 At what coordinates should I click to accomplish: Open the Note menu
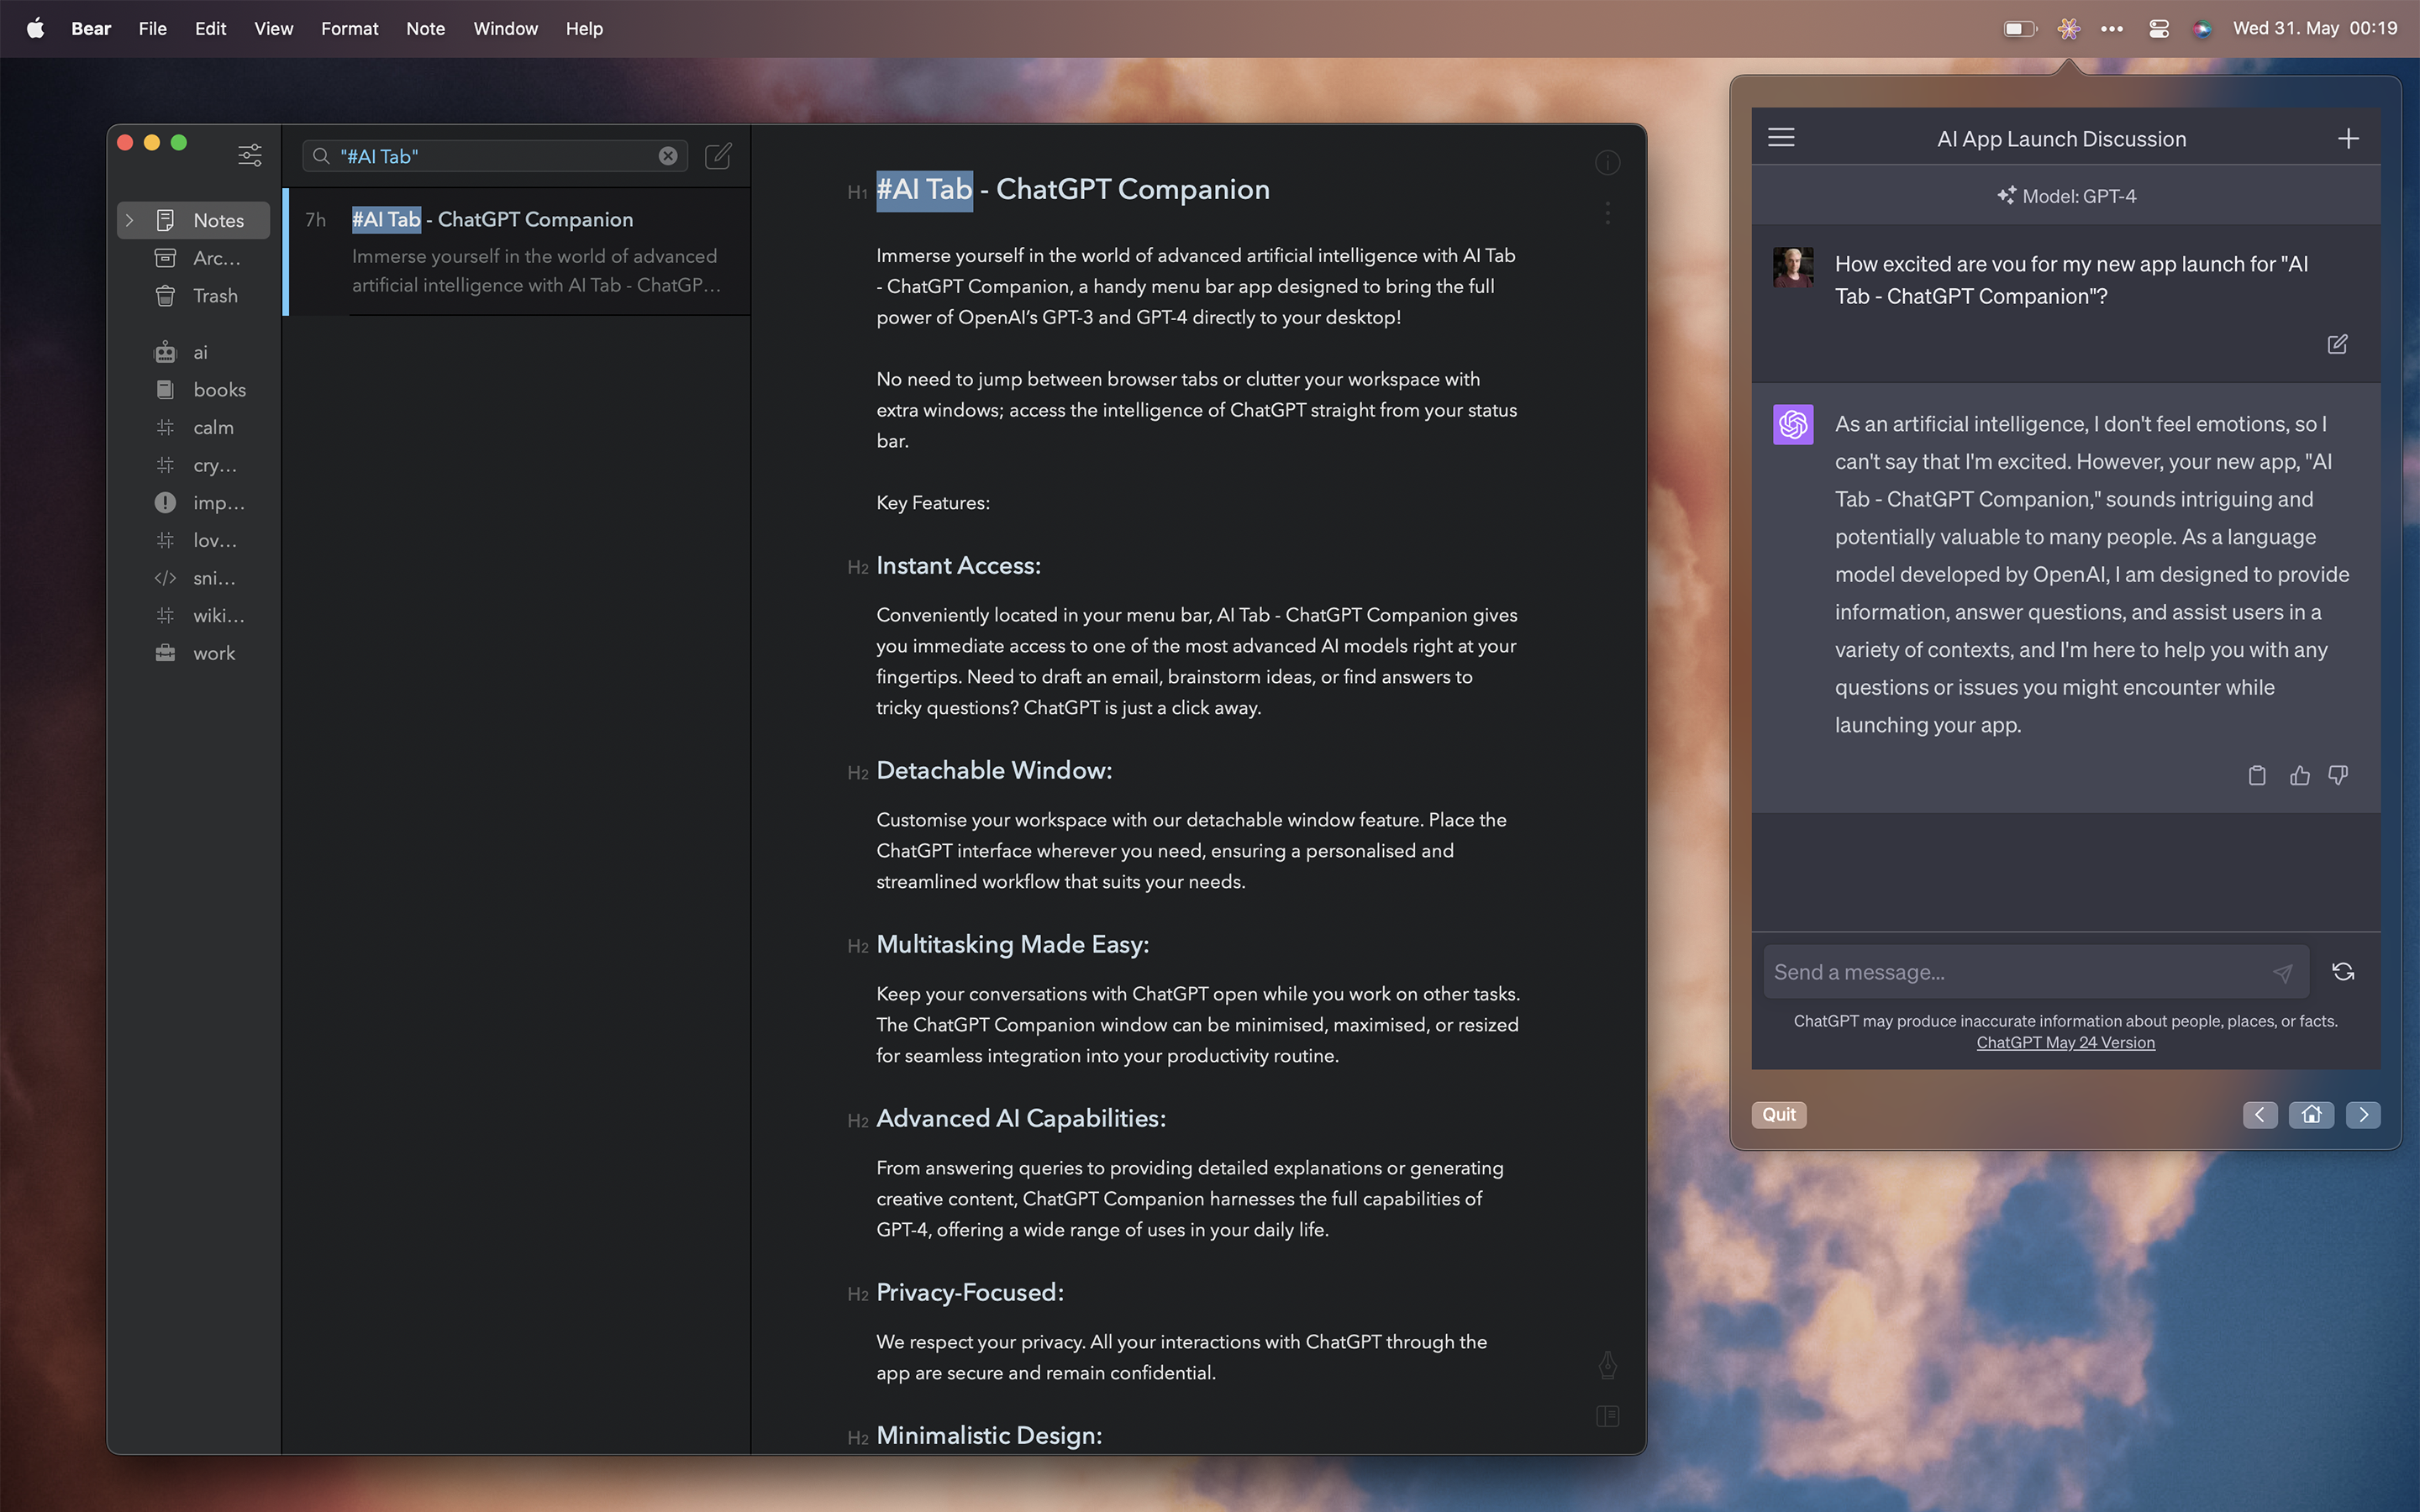tap(425, 28)
